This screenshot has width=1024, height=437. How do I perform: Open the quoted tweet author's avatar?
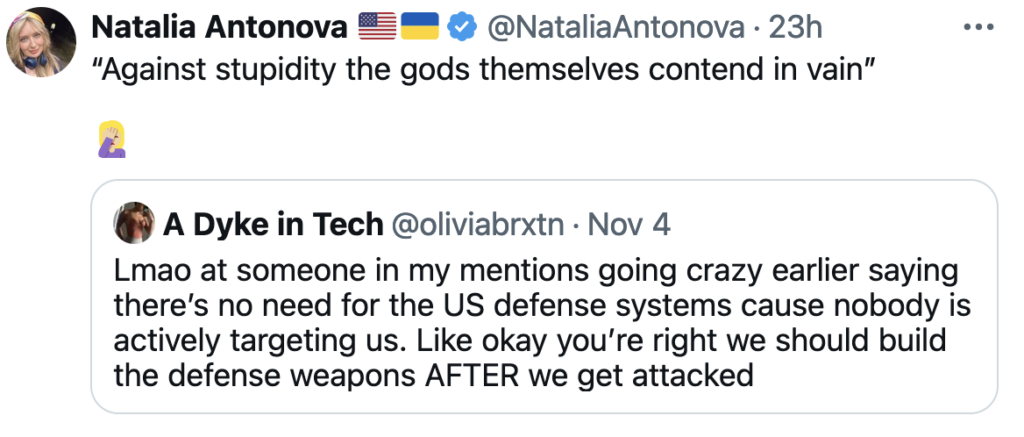pyautogui.click(x=134, y=224)
